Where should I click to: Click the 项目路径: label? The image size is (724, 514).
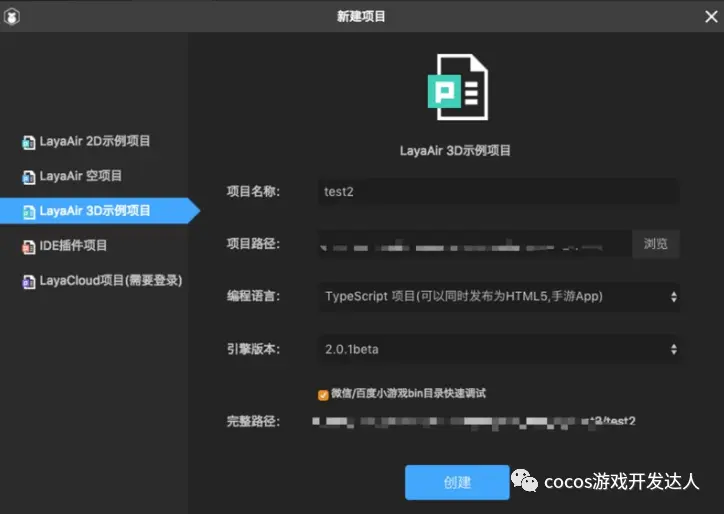point(253,243)
